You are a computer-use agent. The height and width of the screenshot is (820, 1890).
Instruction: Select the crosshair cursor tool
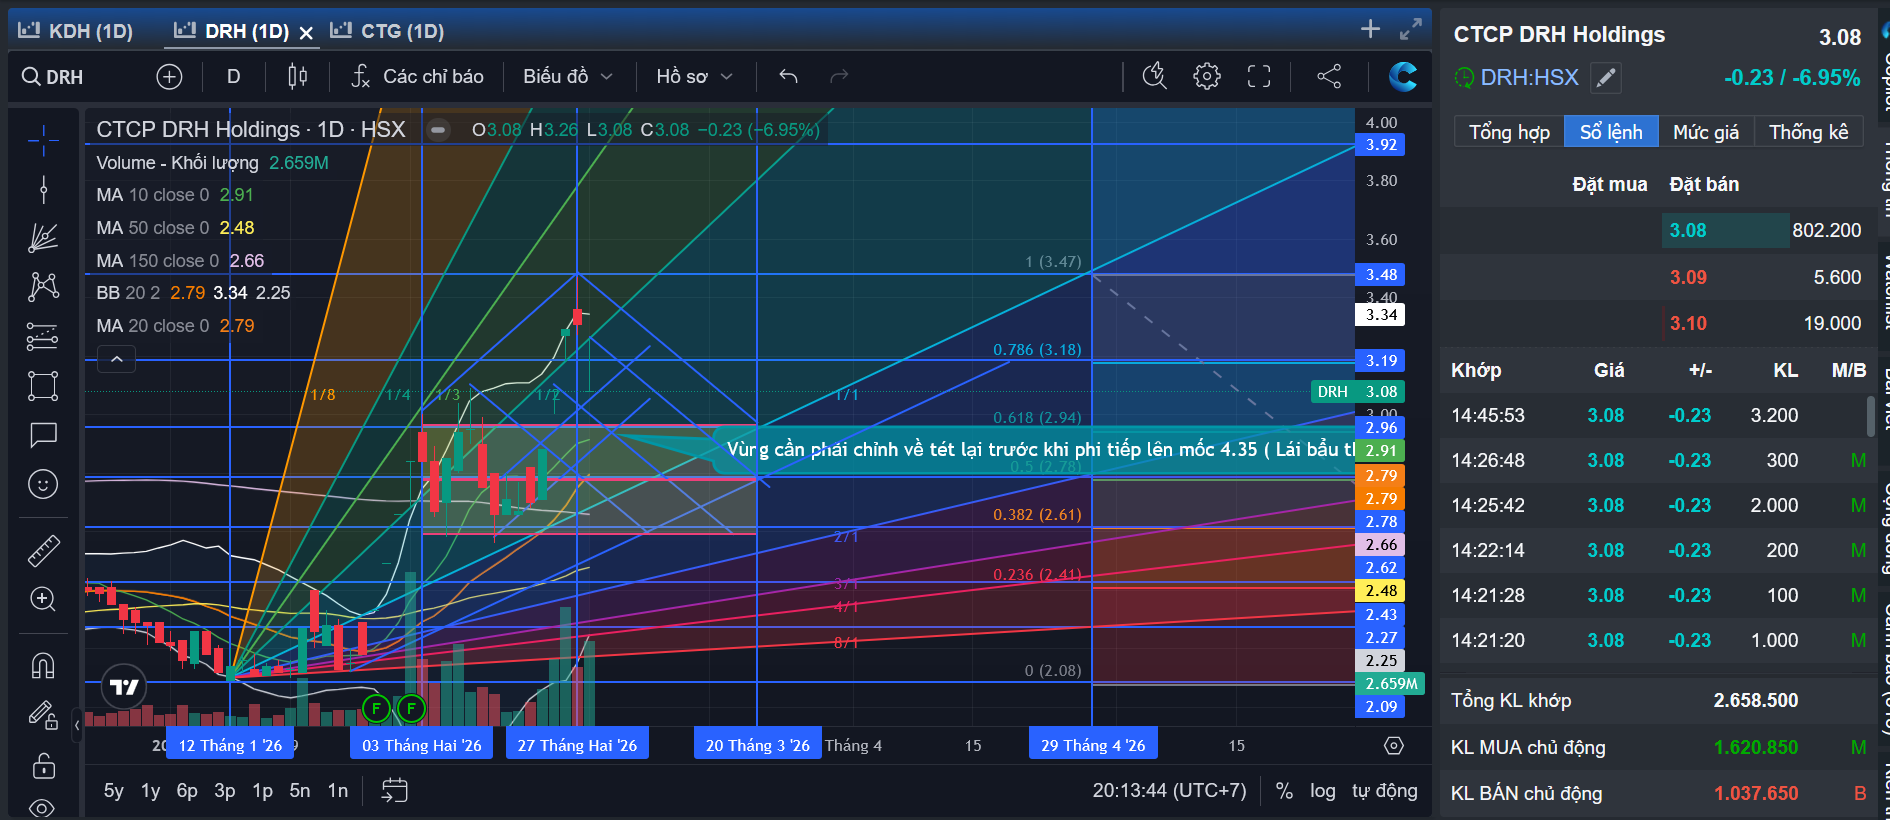[x=43, y=141]
